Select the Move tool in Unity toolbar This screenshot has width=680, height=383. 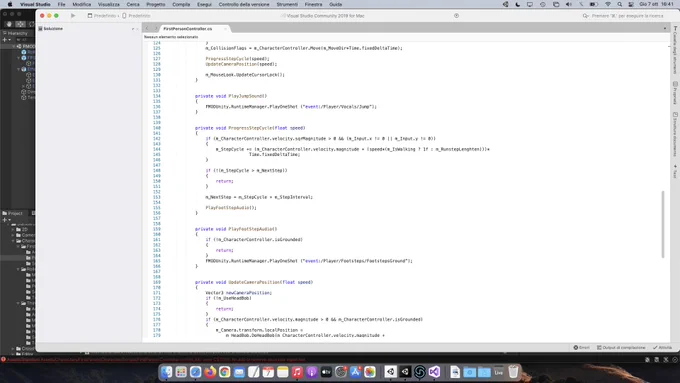[x=20, y=24]
